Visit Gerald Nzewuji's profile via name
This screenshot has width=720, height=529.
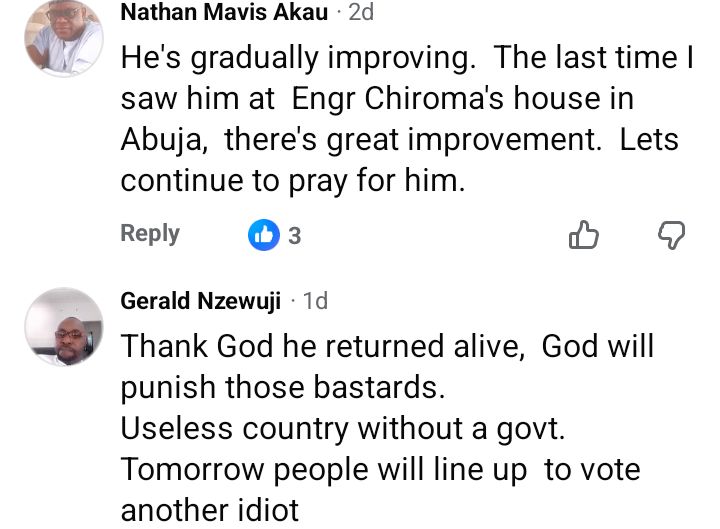[200, 301]
